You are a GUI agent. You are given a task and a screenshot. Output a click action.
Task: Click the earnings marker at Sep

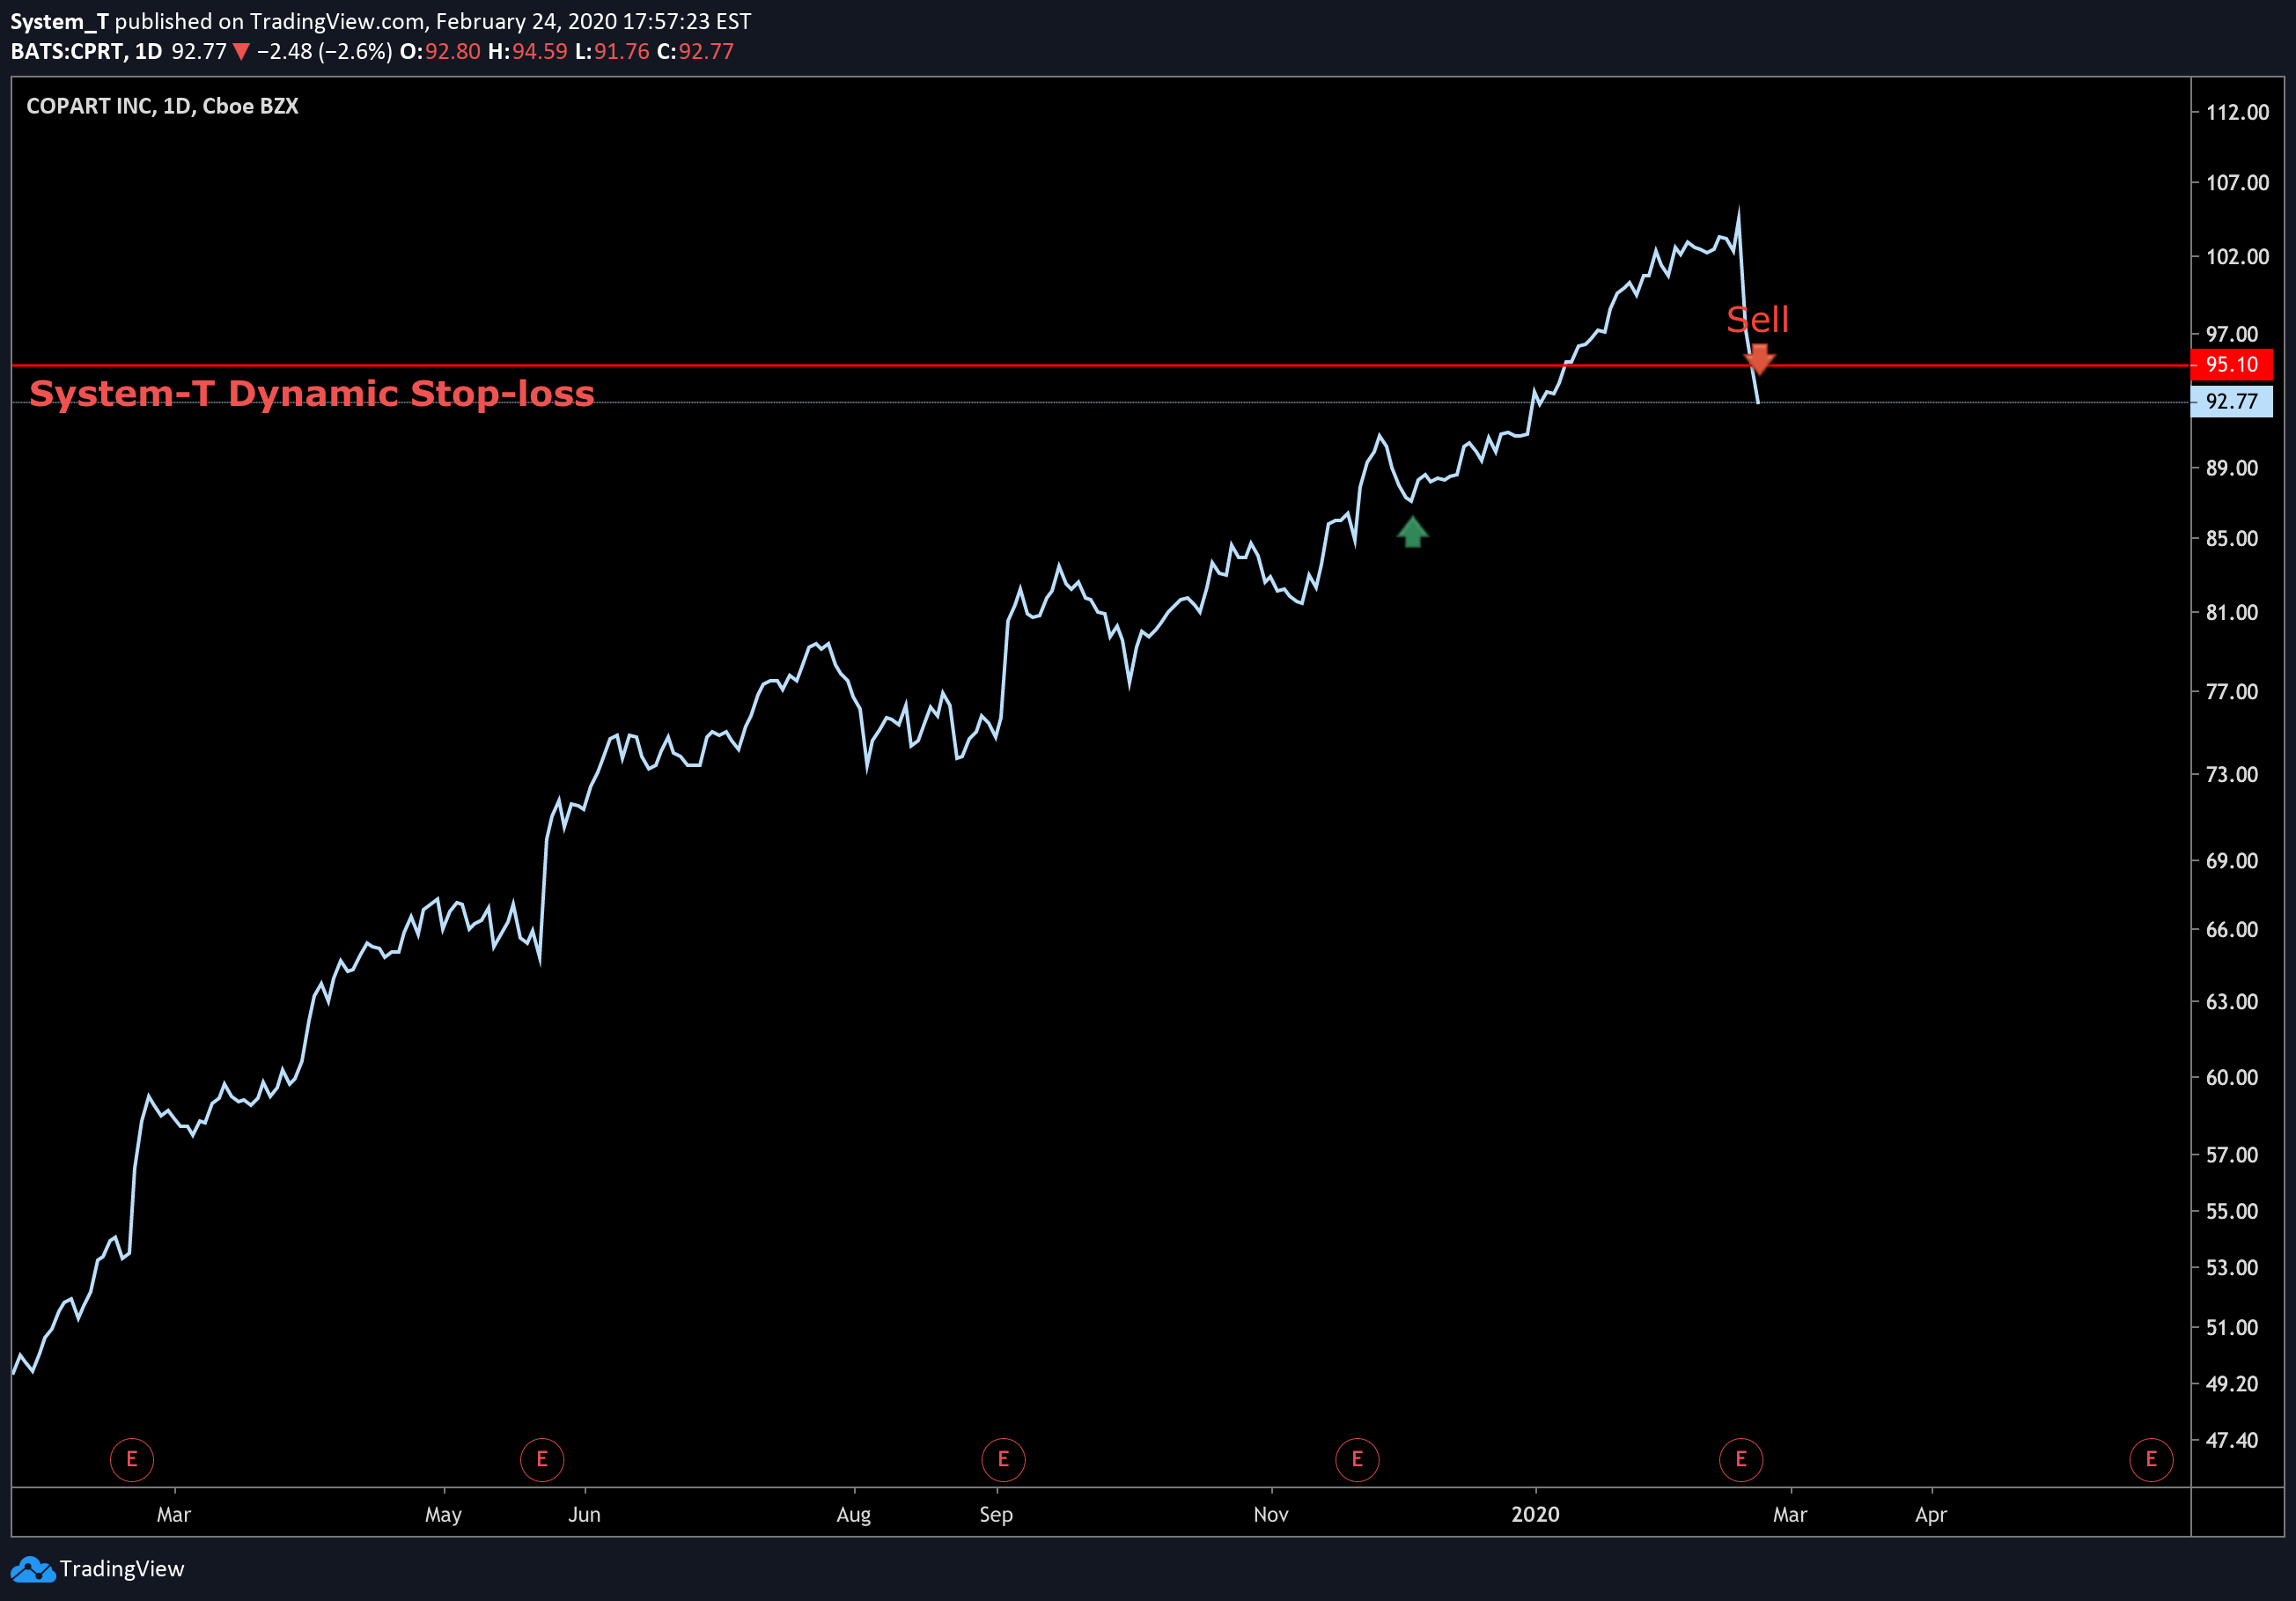(1003, 1459)
